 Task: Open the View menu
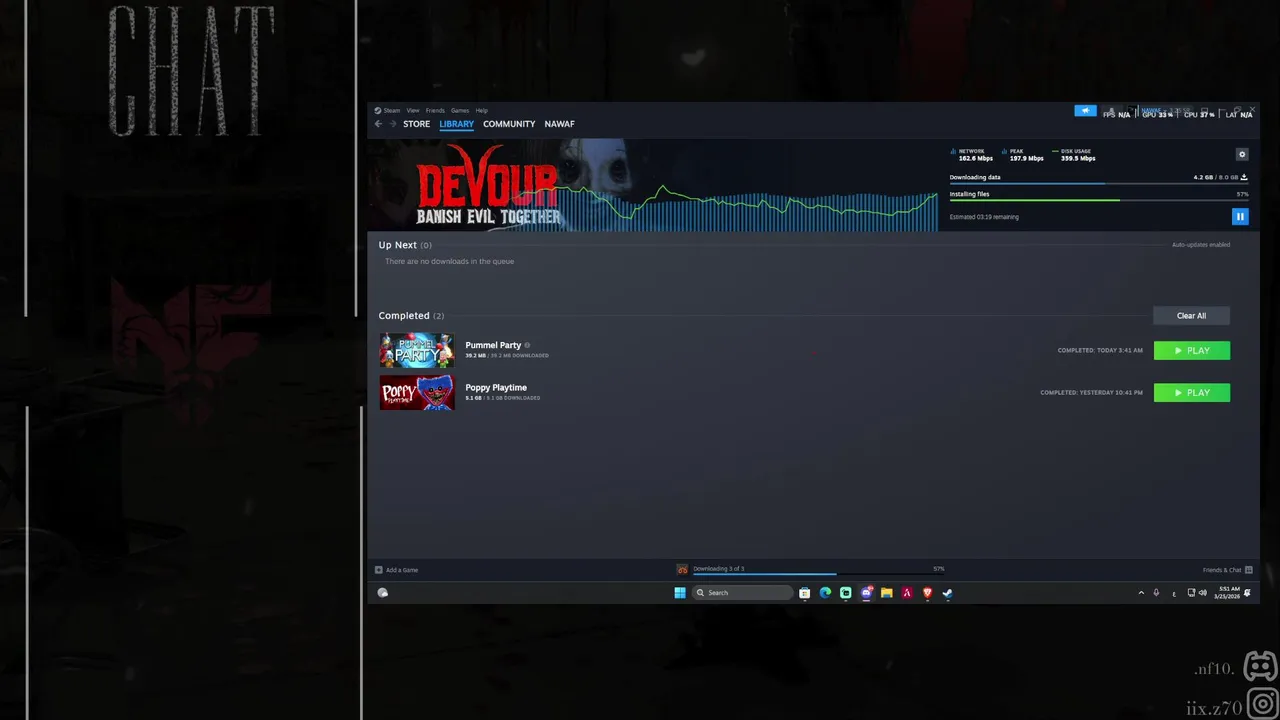tap(412, 110)
